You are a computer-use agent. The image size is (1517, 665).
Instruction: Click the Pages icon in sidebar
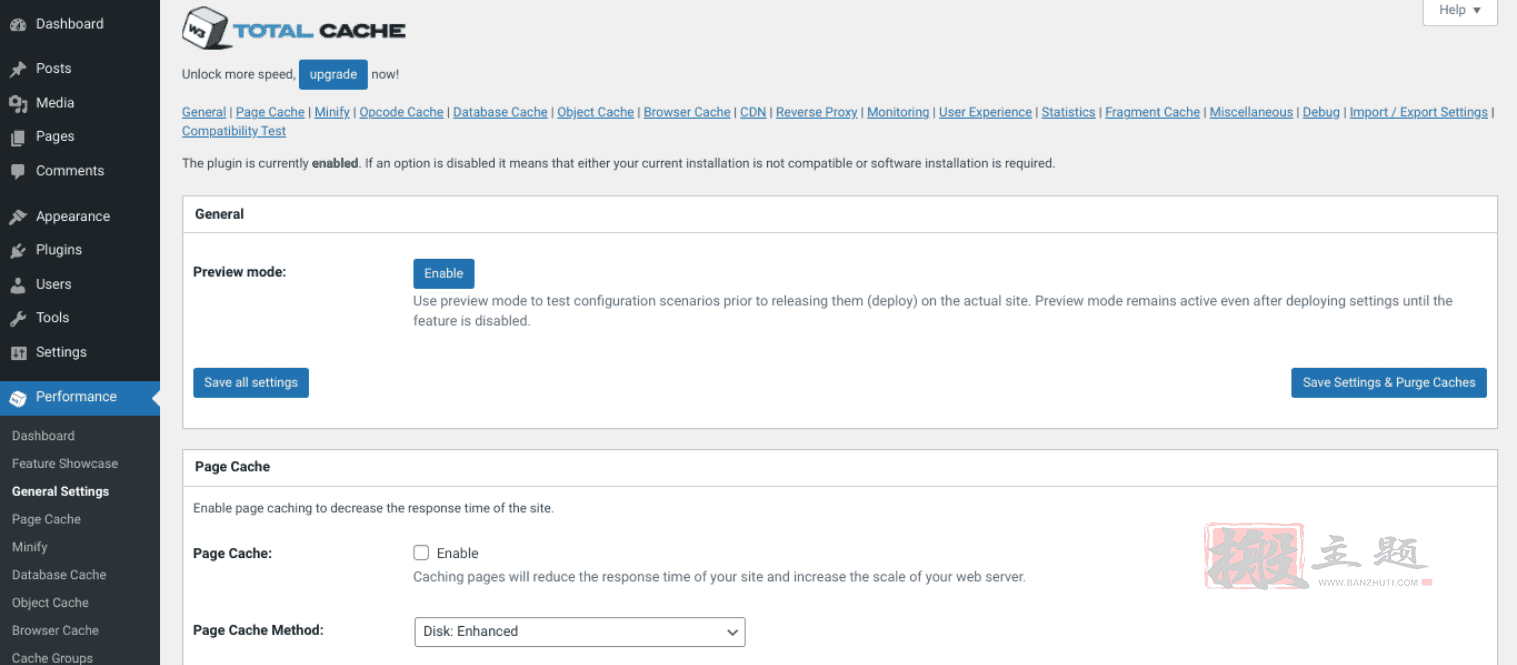pyautogui.click(x=18, y=137)
